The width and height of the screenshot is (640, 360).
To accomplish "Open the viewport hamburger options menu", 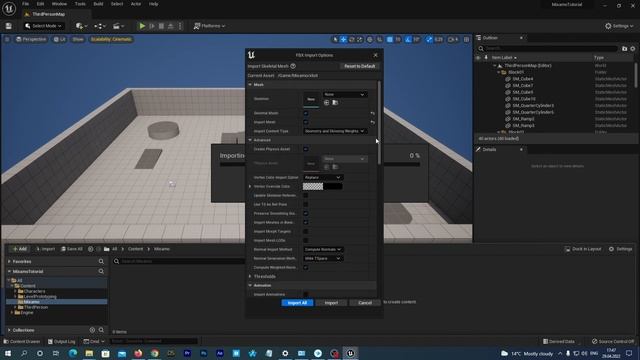I will (7, 40).
